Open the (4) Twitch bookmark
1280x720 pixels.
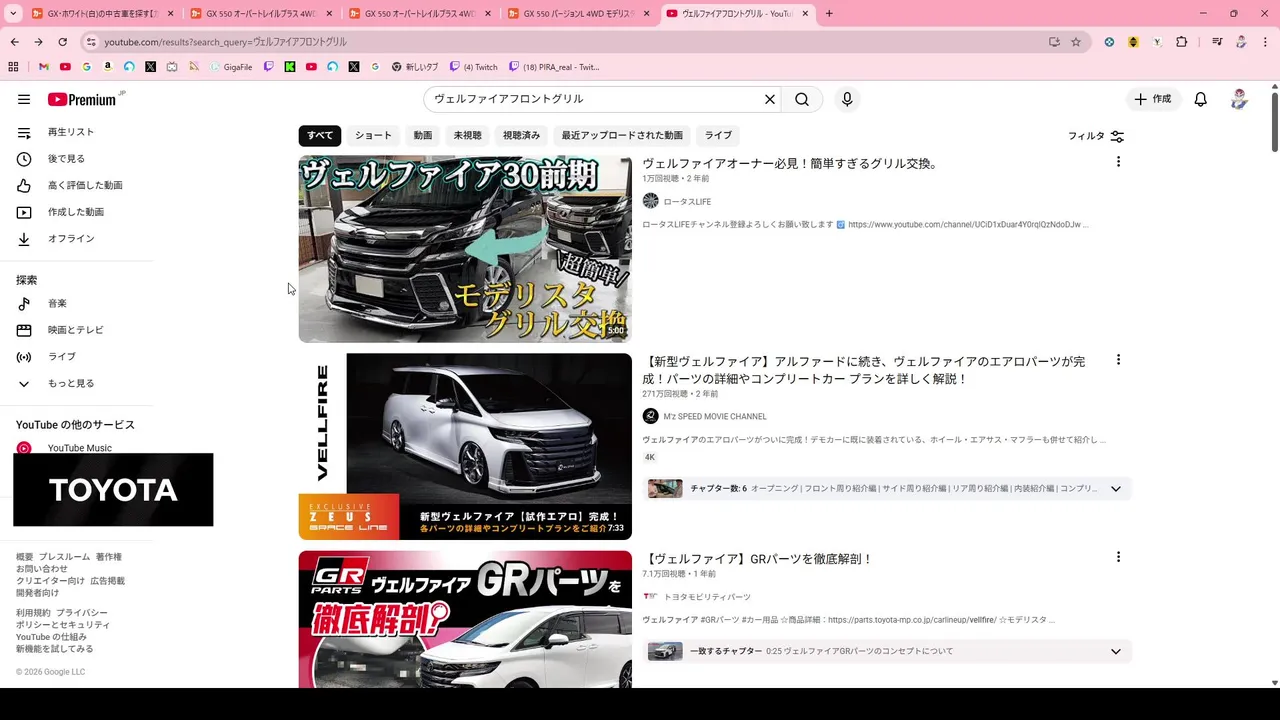473,67
